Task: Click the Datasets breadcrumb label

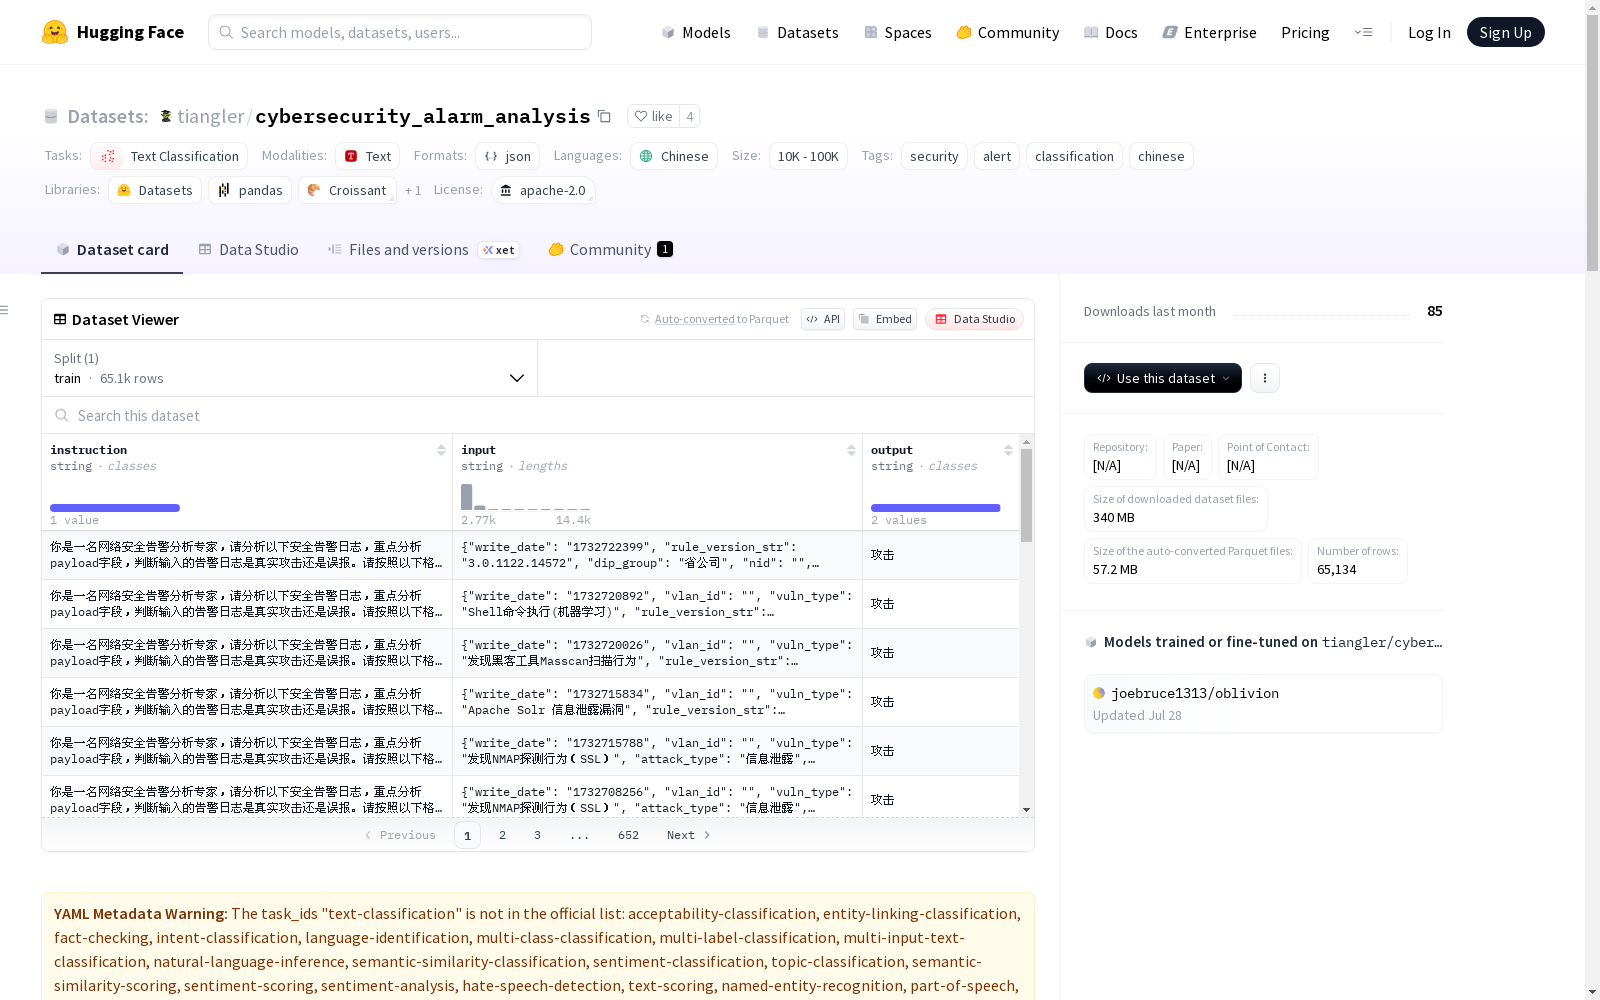Action: [107, 117]
